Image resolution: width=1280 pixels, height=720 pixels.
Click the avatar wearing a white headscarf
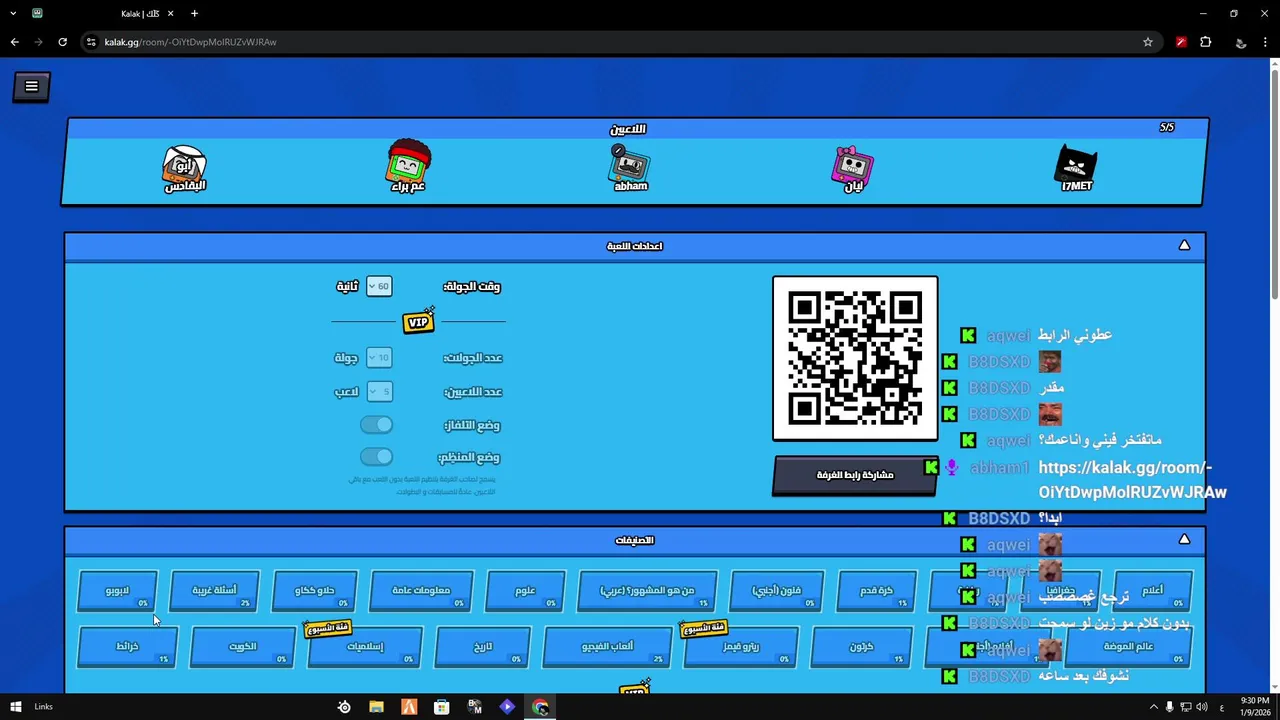click(x=185, y=168)
